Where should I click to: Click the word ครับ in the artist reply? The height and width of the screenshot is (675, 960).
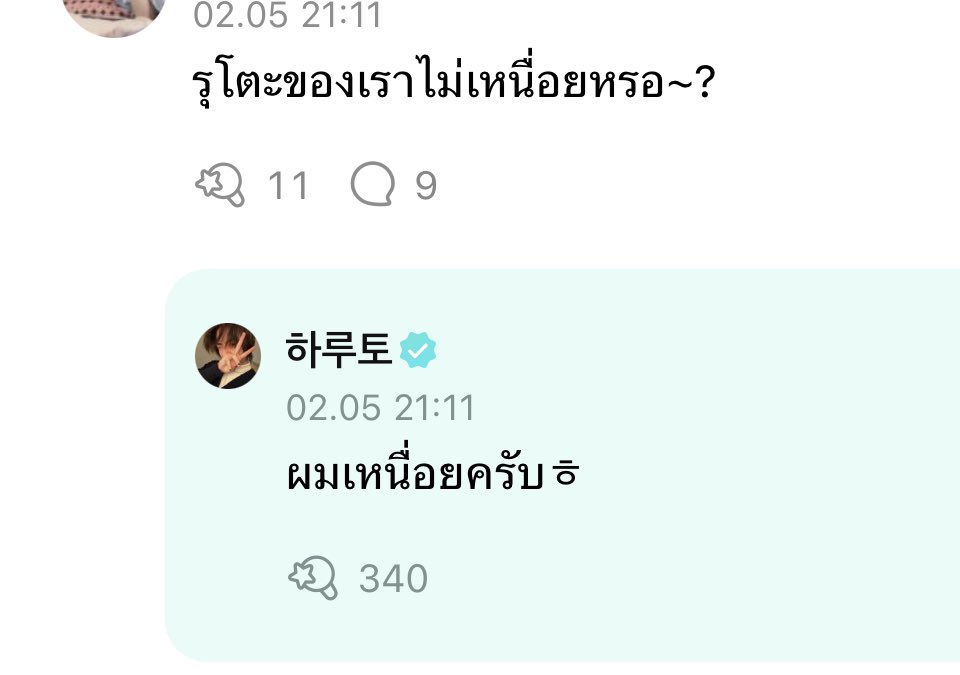pyautogui.click(x=505, y=473)
